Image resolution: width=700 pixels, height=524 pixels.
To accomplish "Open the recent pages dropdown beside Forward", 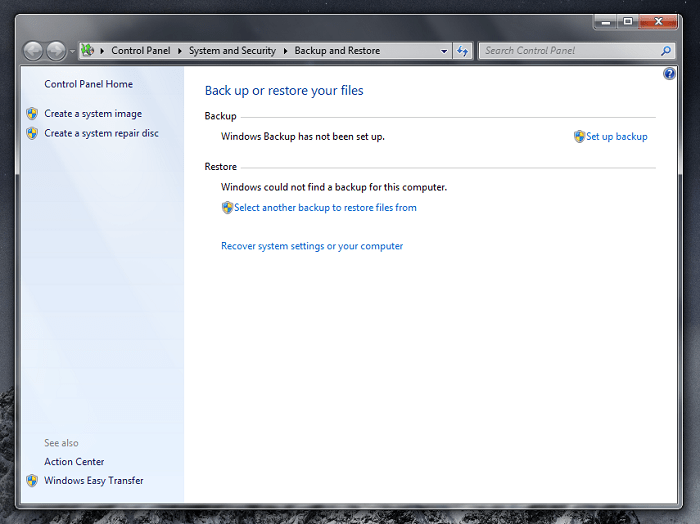I will (73, 51).
